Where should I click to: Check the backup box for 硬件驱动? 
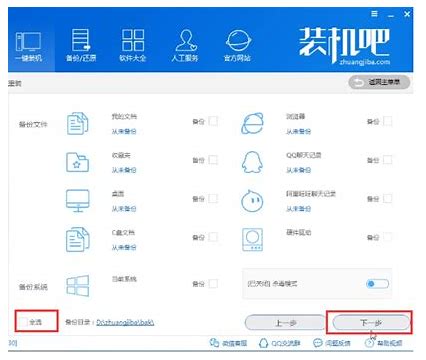pos(387,237)
